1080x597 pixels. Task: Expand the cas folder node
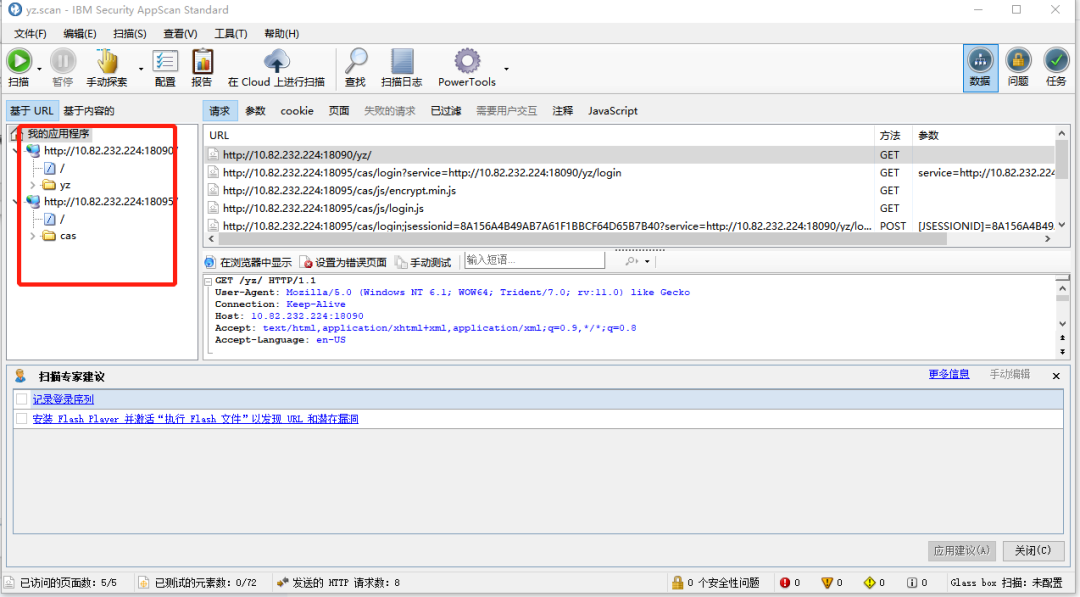[32, 235]
